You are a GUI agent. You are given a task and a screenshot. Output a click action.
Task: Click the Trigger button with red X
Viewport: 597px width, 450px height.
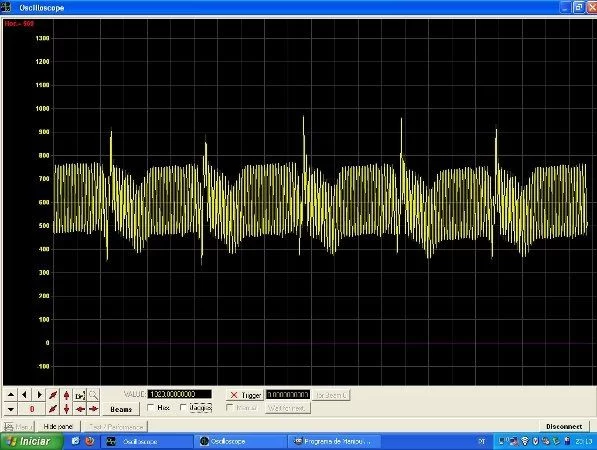coord(245,395)
